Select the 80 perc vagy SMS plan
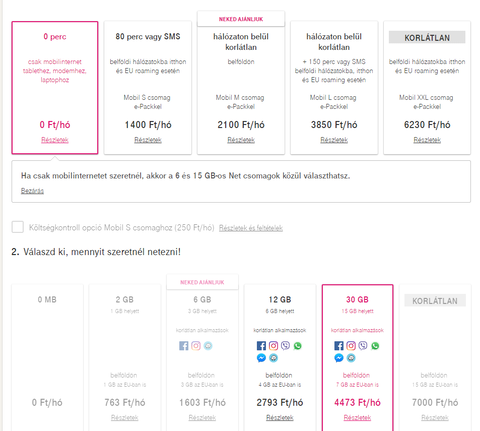 click(148, 88)
